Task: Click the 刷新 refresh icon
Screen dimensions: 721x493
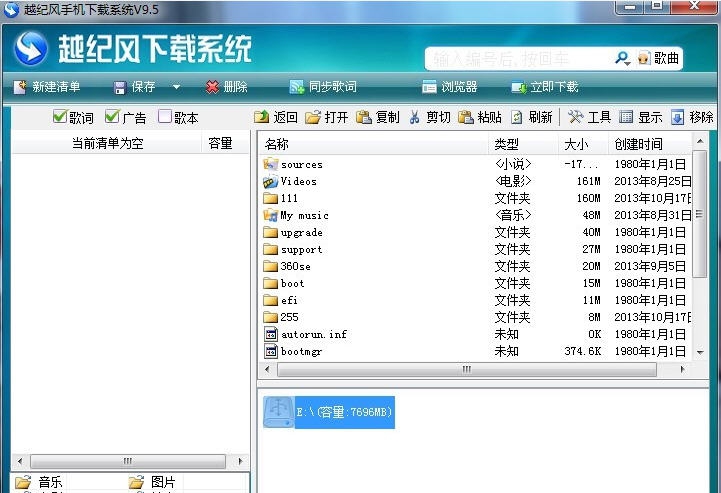Action: 517,117
